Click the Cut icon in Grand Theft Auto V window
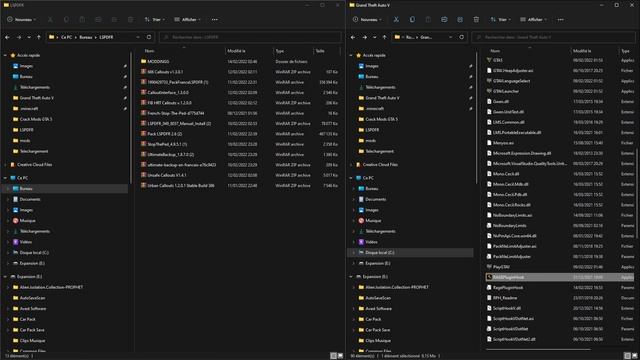This screenshot has height=360, width=640. coord(396,20)
